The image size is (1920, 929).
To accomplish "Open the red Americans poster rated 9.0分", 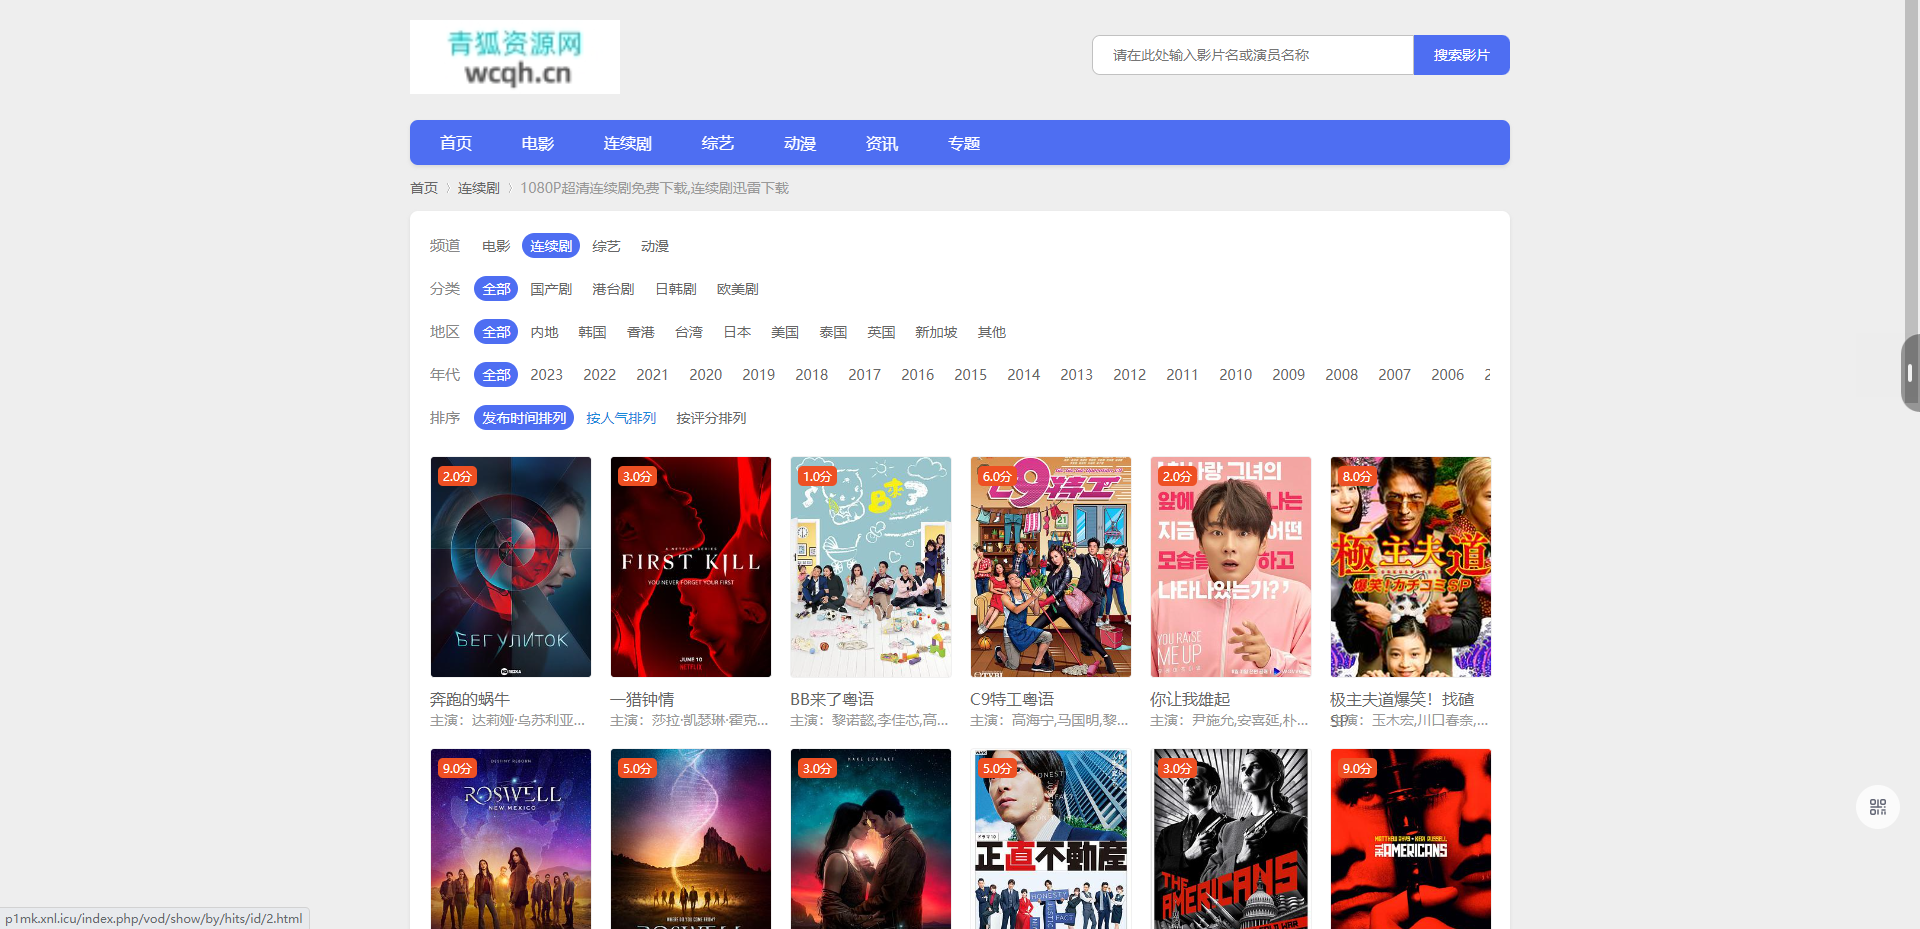I will tap(1411, 839).
